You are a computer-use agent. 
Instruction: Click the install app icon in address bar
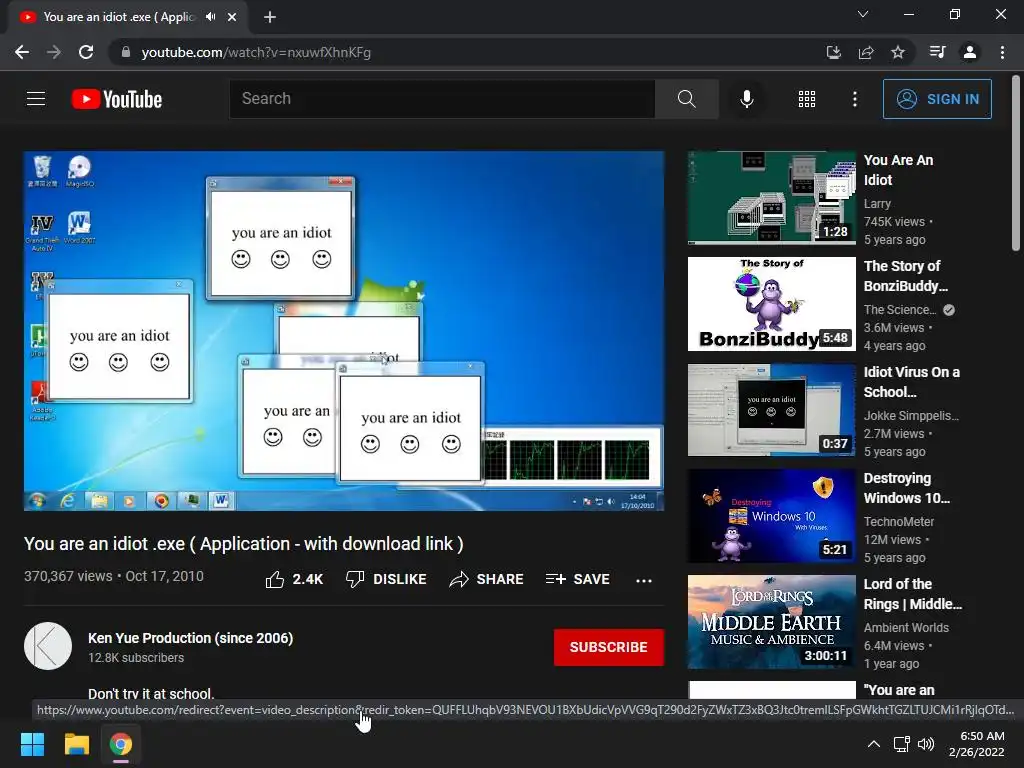click(833, 52)
